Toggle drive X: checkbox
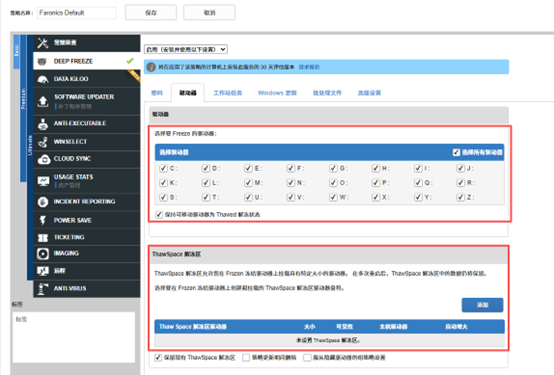Viewport: 554px width, 375px height. [x=375, y=197]
